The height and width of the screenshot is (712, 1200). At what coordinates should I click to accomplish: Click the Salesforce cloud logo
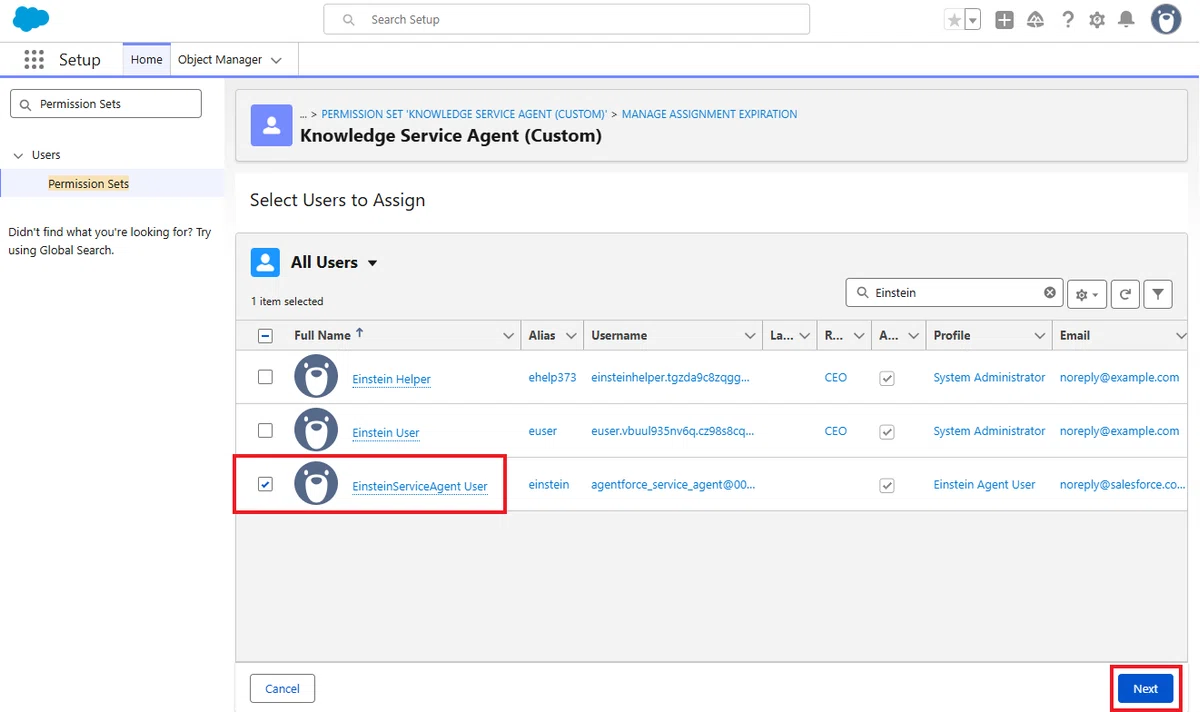point(31,19)
